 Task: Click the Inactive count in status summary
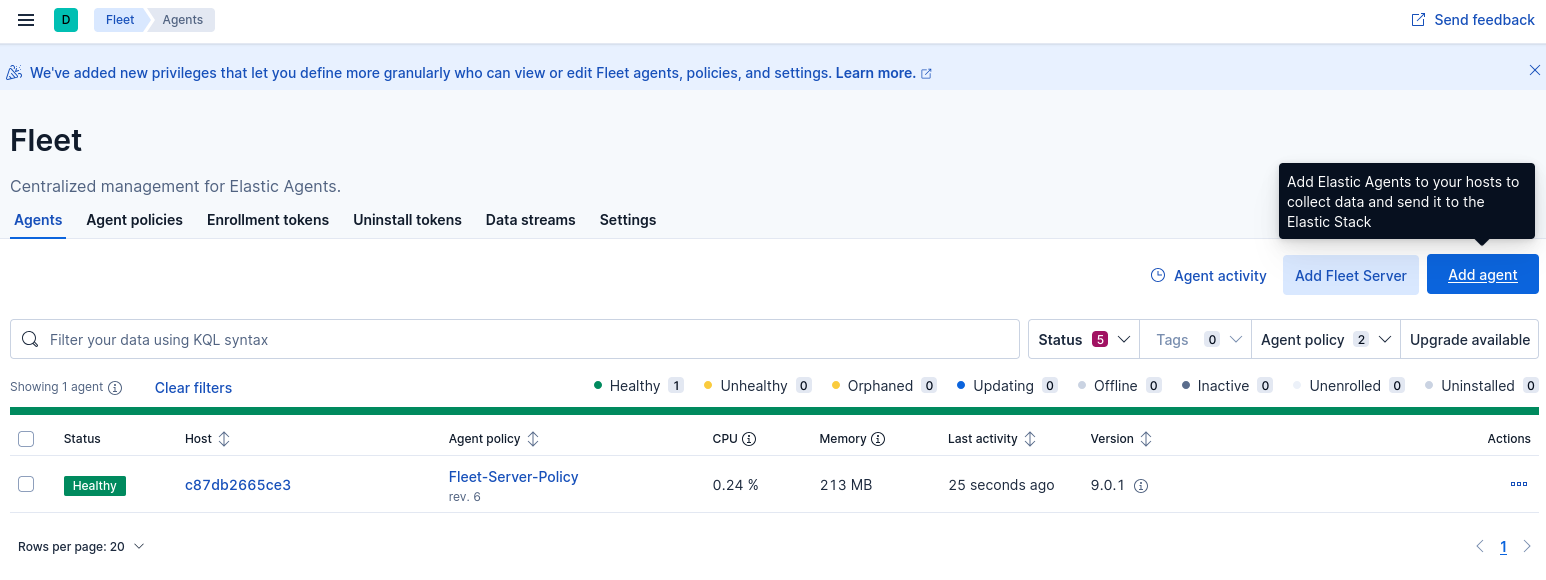[x=1265, y=386]
